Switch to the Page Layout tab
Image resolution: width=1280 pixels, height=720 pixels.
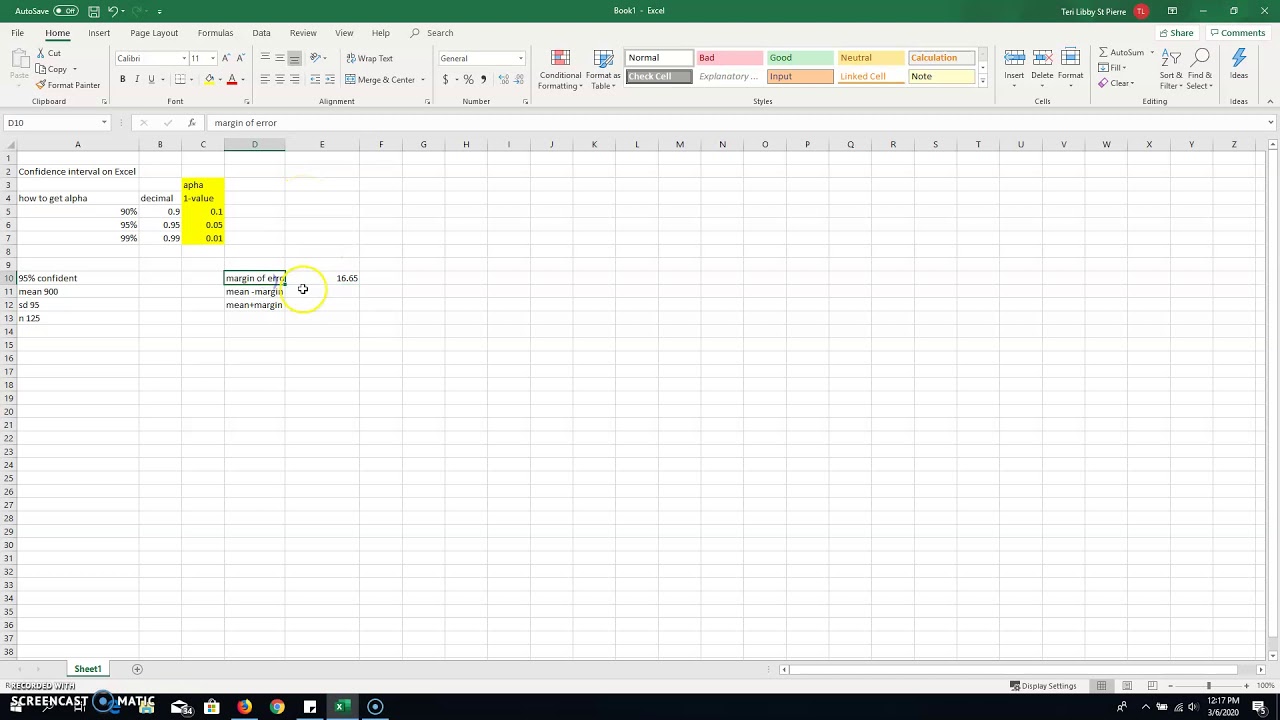click(x=154, y=33)
